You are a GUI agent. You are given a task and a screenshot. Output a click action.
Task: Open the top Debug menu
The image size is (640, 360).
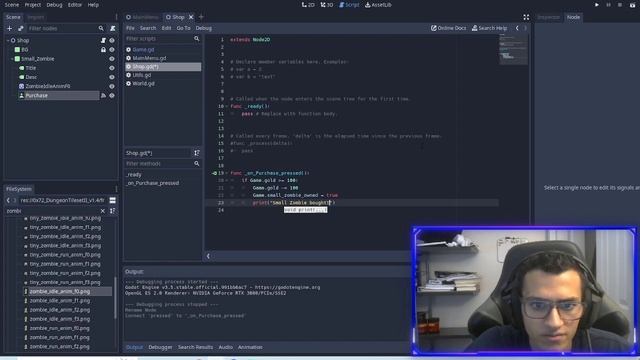click(54, 5)
